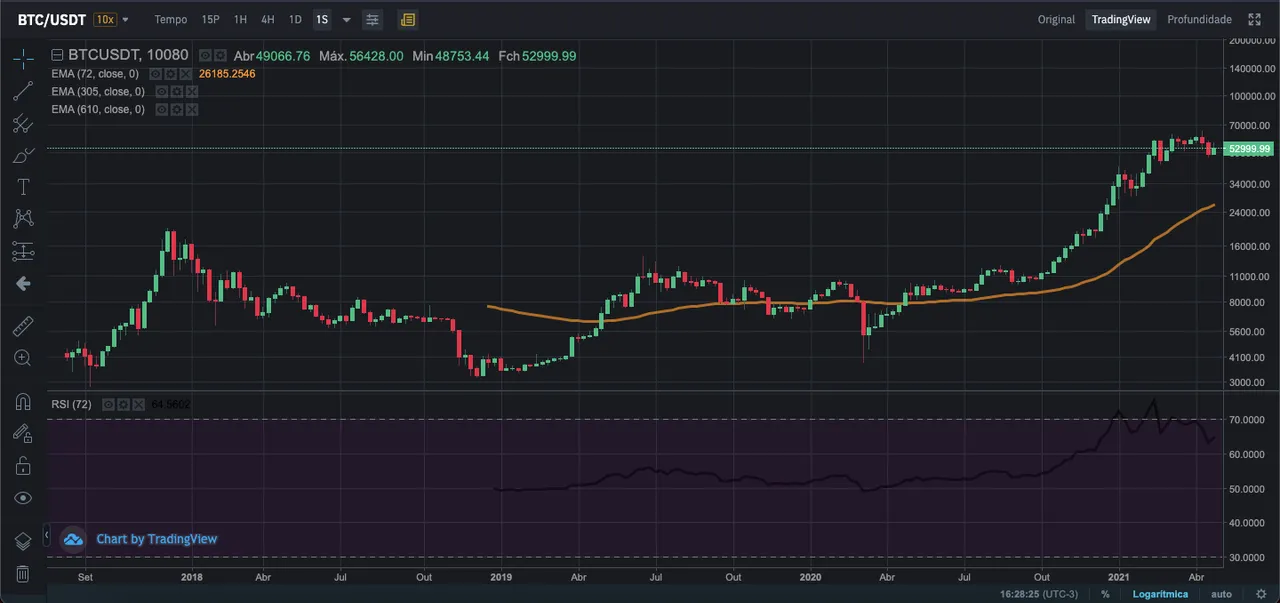The image size is (1280, 603).
Task: Hide EMA 305 indicator eye toggle
Action: coord(160,91)
